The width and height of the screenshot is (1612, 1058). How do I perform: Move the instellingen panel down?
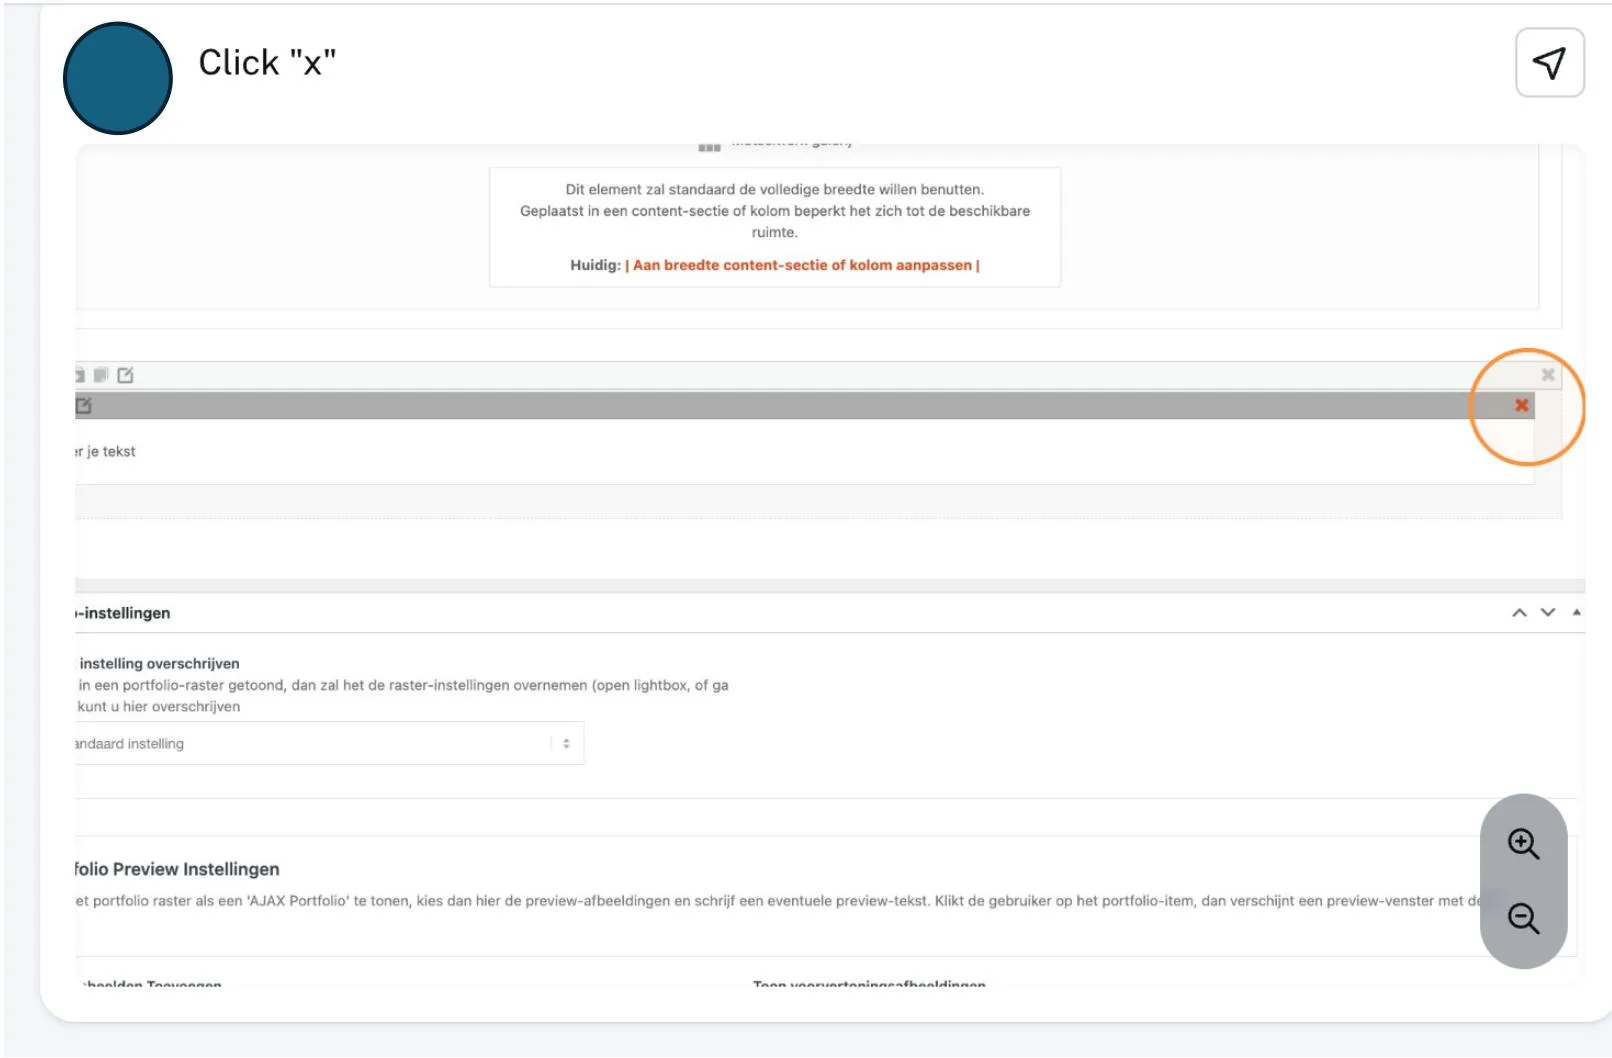click(1548, 612)
